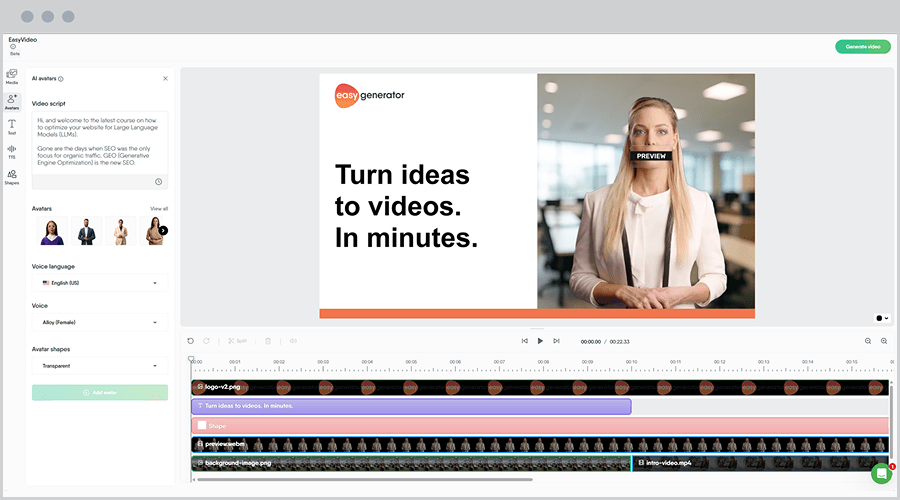The width and height of the screenshot is (900, 500).
Task: Open the Media panel in sidebar
Action: click(12, 76)
